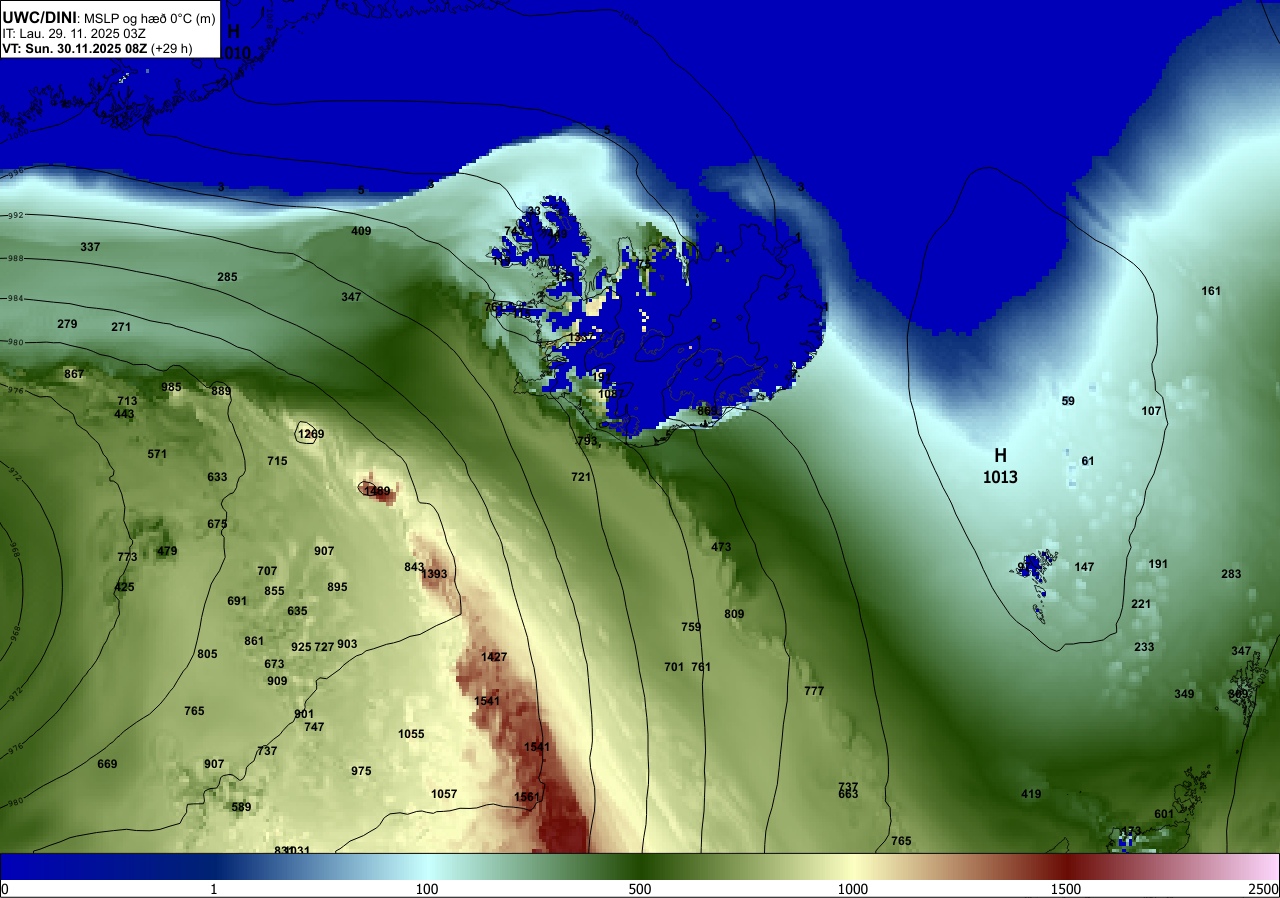Click the 1055 height value
Screen dimensions: 1280x898
click(x=411, y=734)
